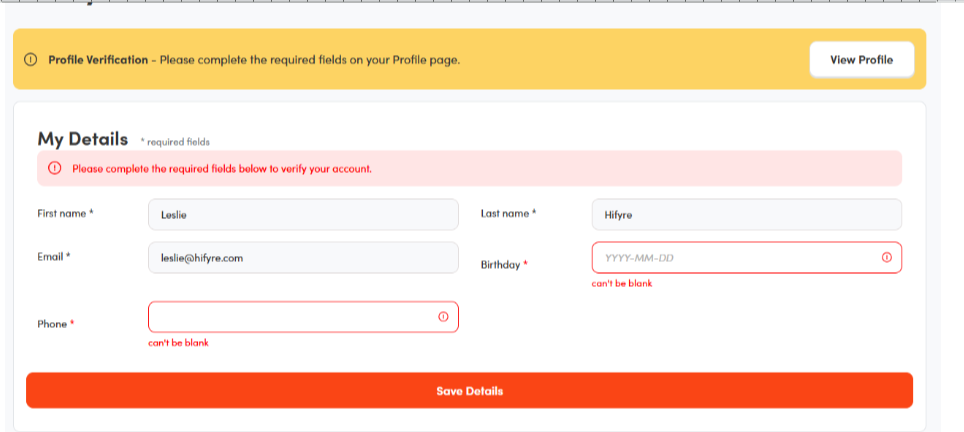964x432 pixels.
Task: Focus the Birthday YYYY-MM-DD input
Action: 735,258
